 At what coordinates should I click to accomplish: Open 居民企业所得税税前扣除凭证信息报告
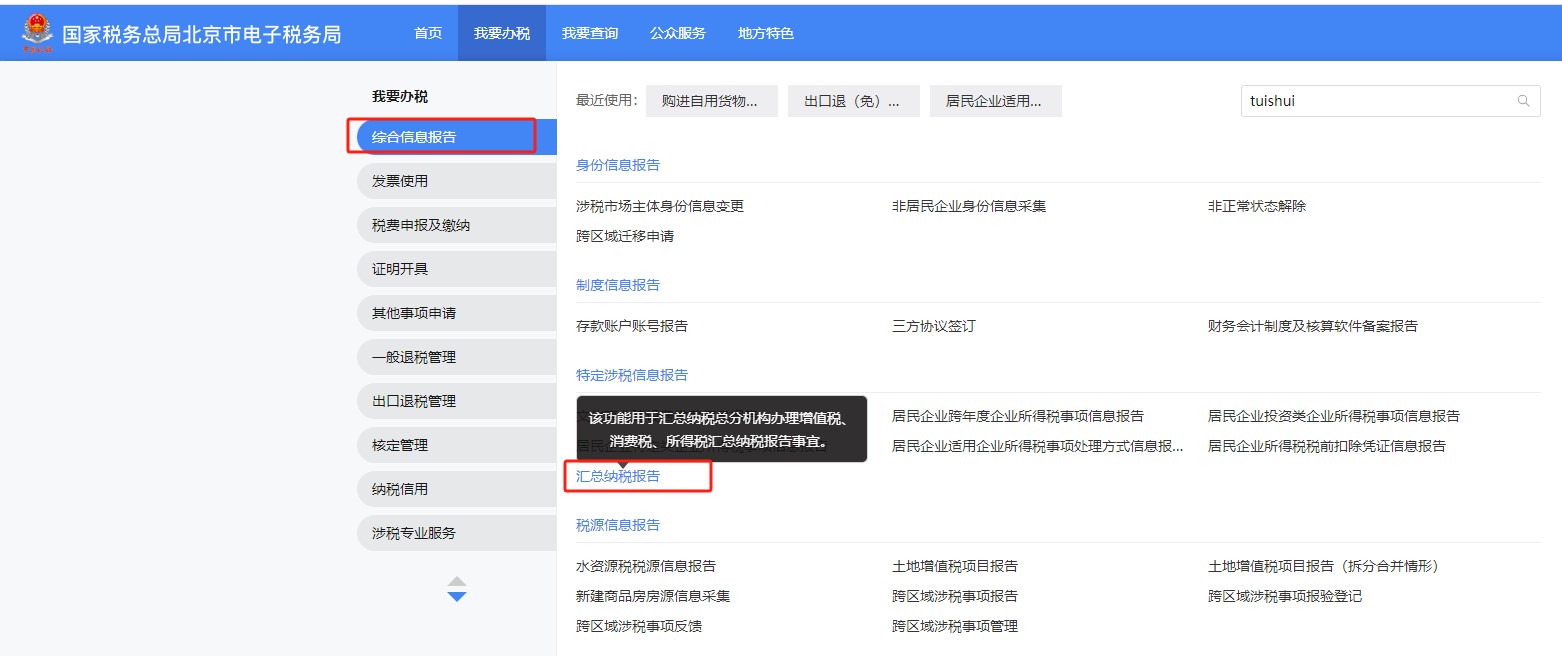point(1327,446)
